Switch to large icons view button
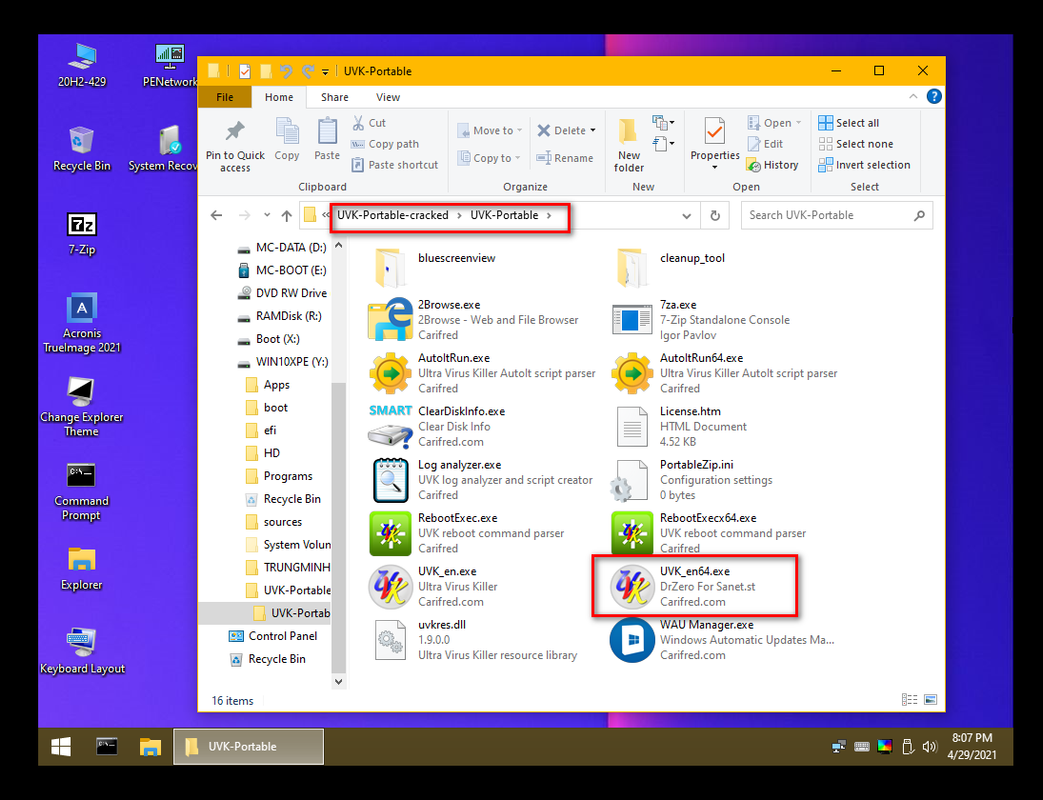 tap(930, 700)
